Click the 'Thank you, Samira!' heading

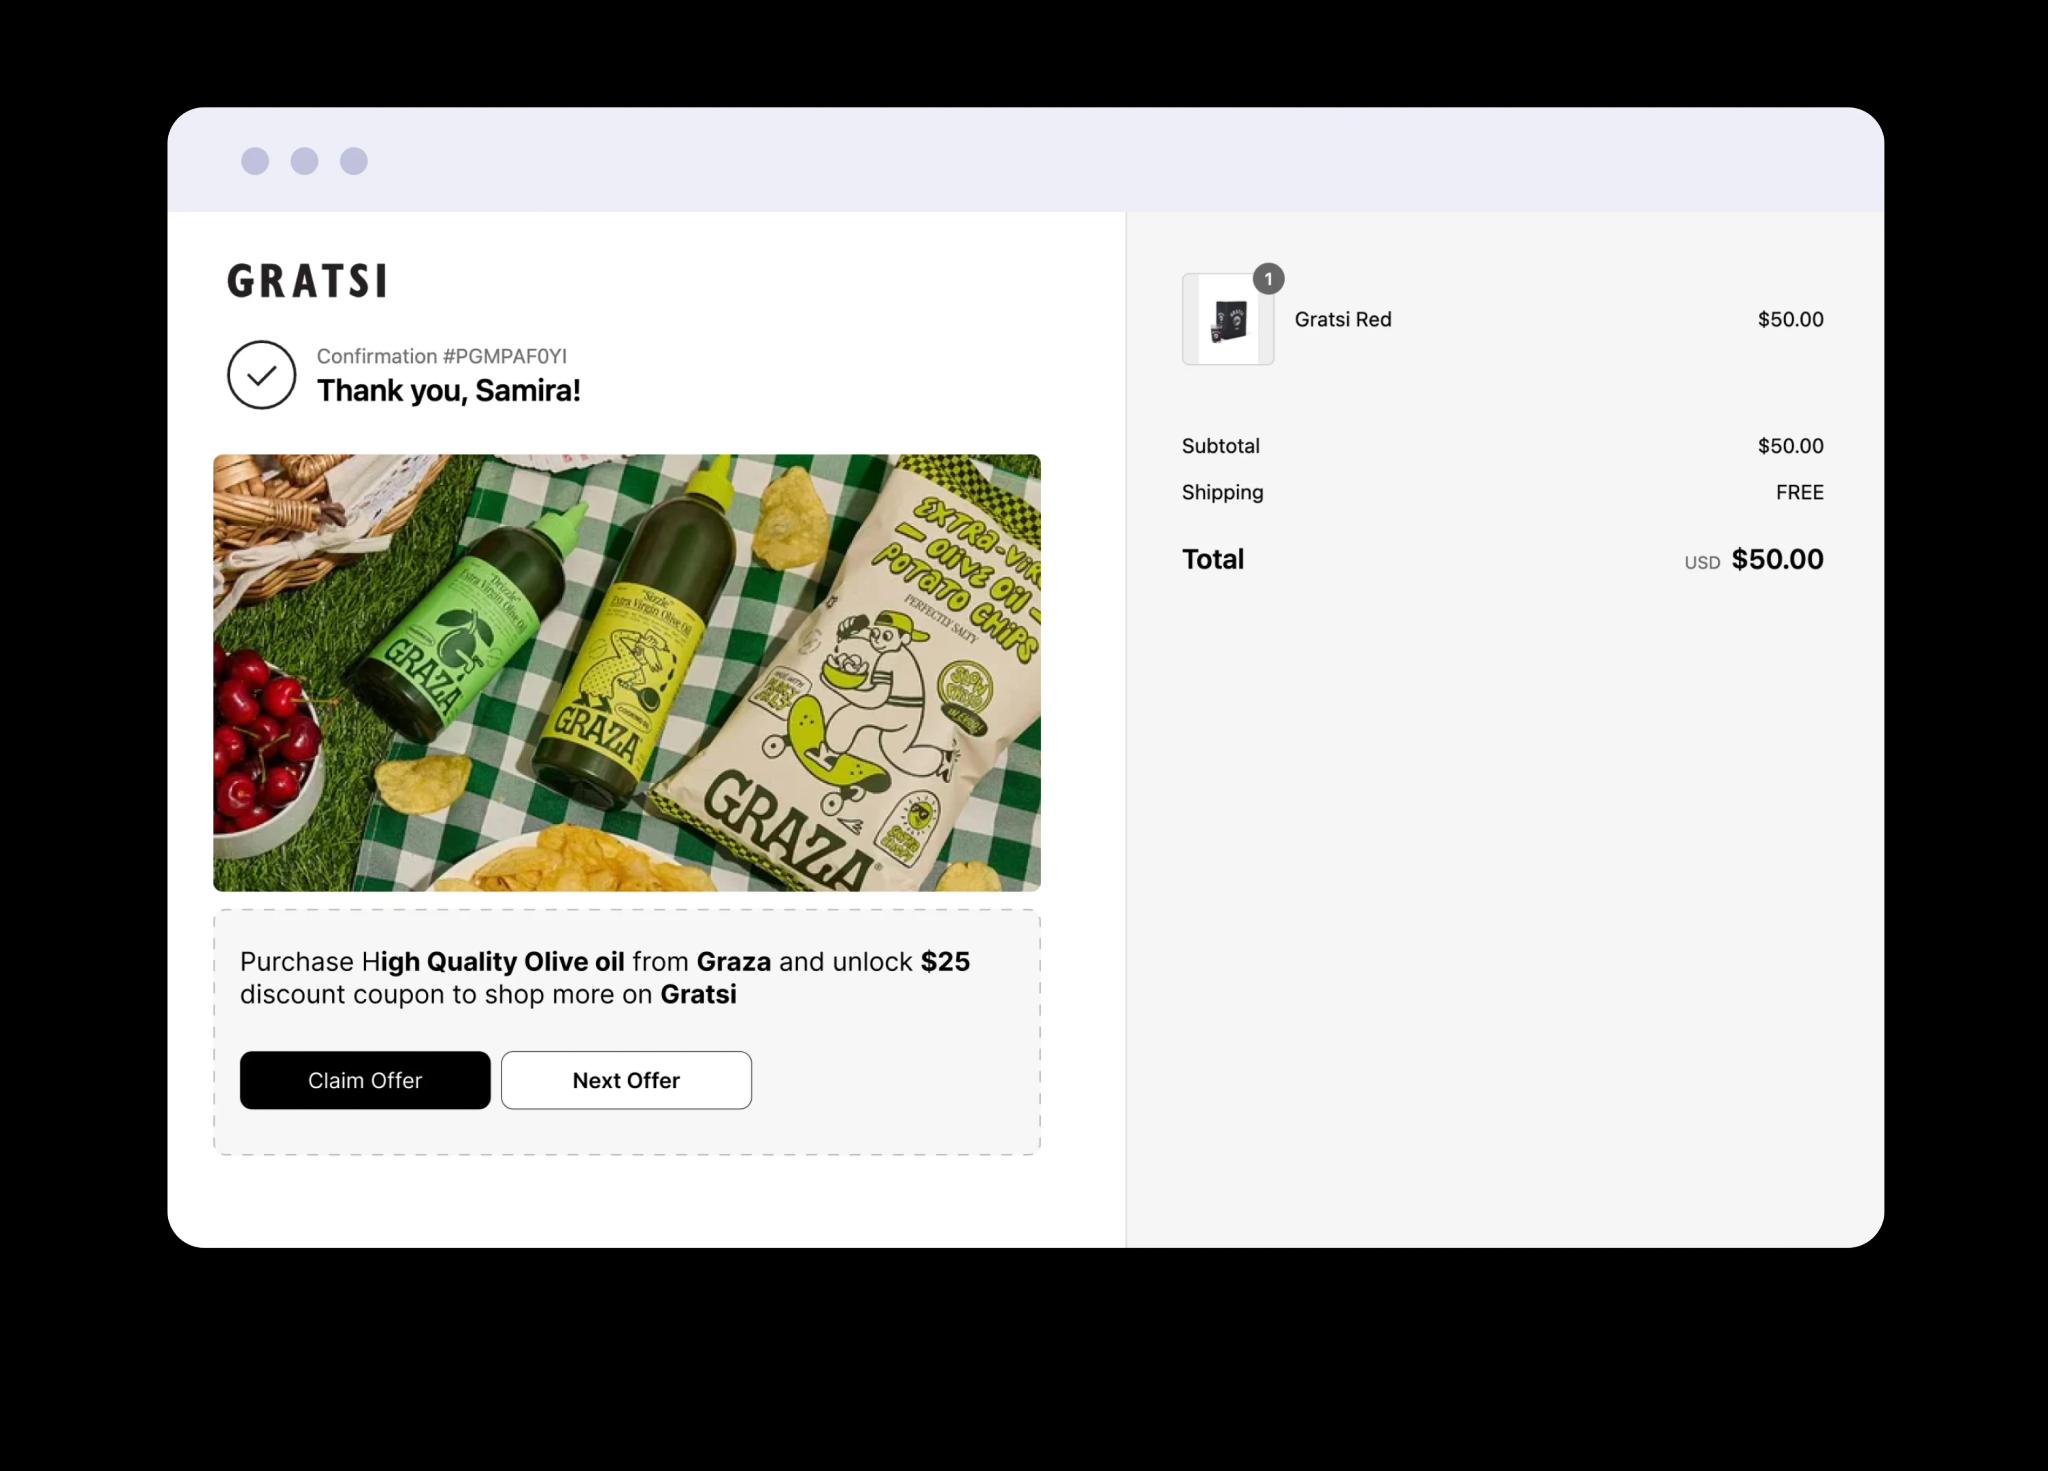click(449, 390)
